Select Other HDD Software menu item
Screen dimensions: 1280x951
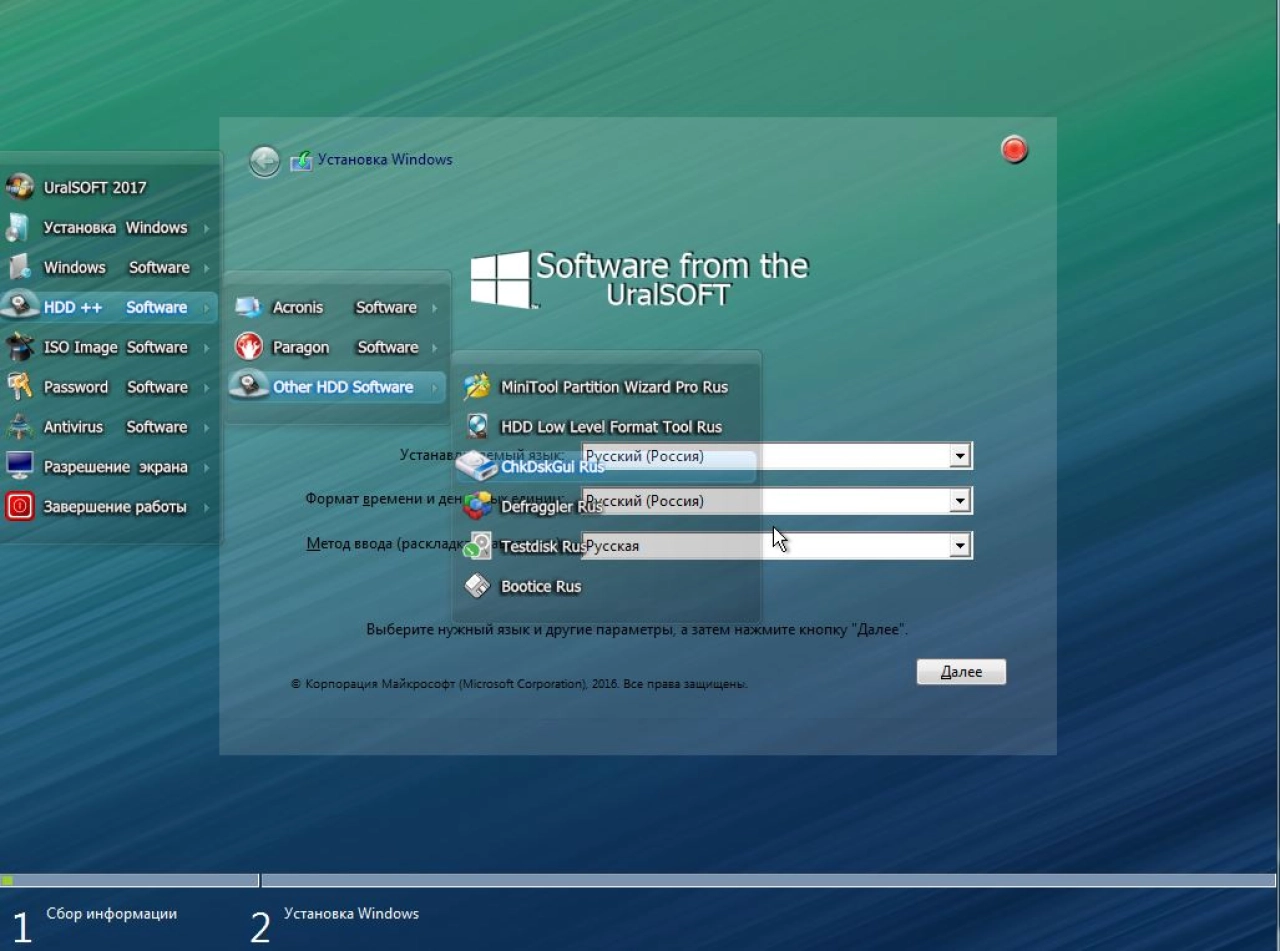click(338, 387)
